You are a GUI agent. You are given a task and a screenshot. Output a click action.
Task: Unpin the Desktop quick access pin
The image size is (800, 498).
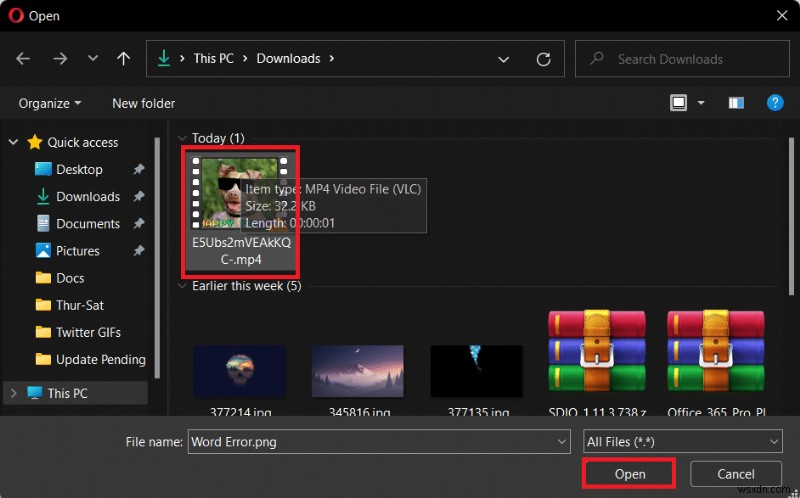pyautogui.click(x=138, y=169)
